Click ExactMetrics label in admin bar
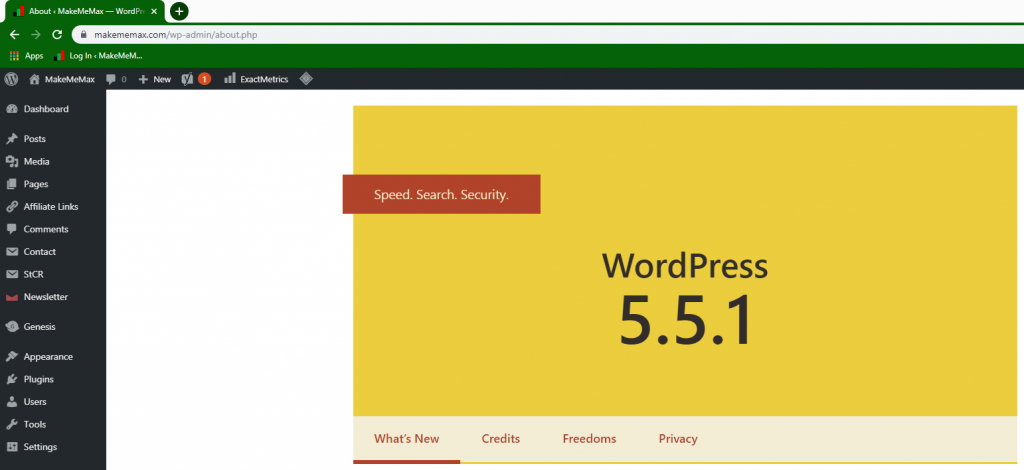1024x470 pixels. pyautogui.click(x=264, y=79)
